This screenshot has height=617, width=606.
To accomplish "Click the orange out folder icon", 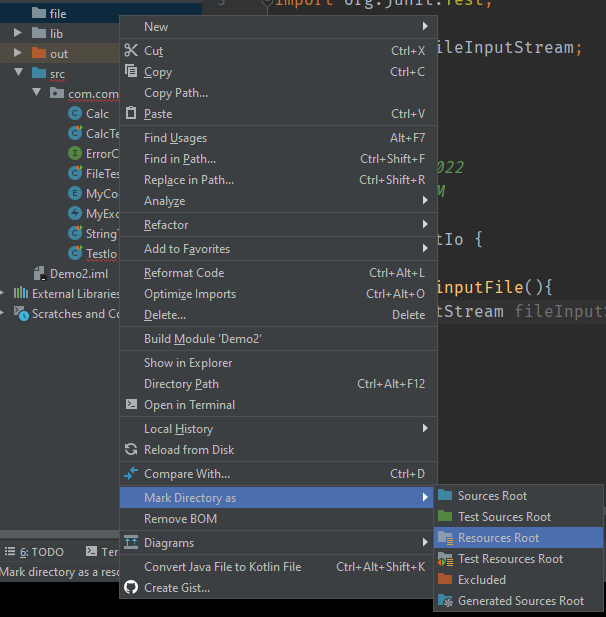I will tap(39, 53).
